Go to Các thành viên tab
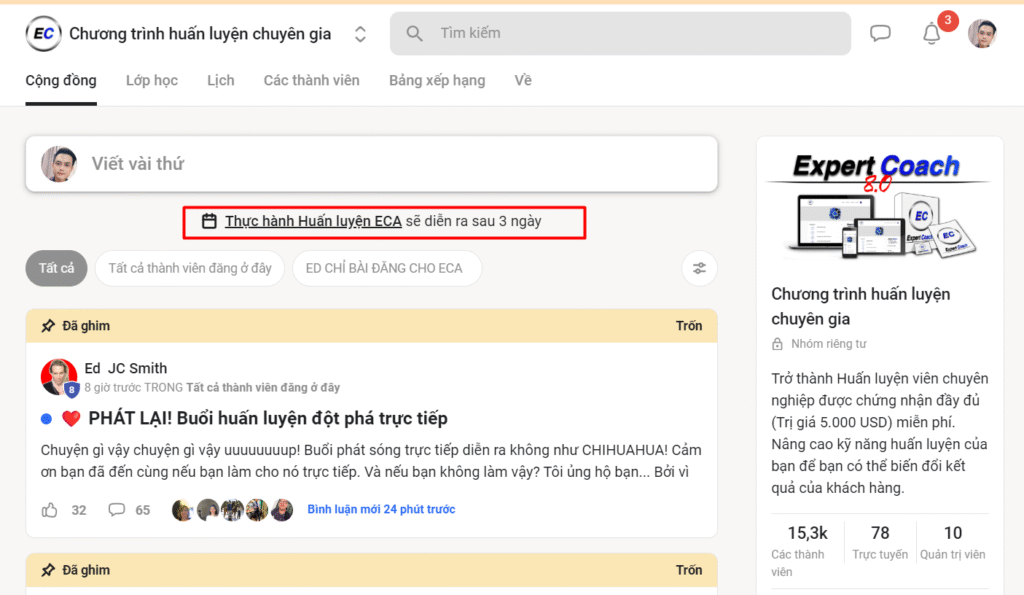The height and width of the screenshot is (595, 1024). (312, 80)
